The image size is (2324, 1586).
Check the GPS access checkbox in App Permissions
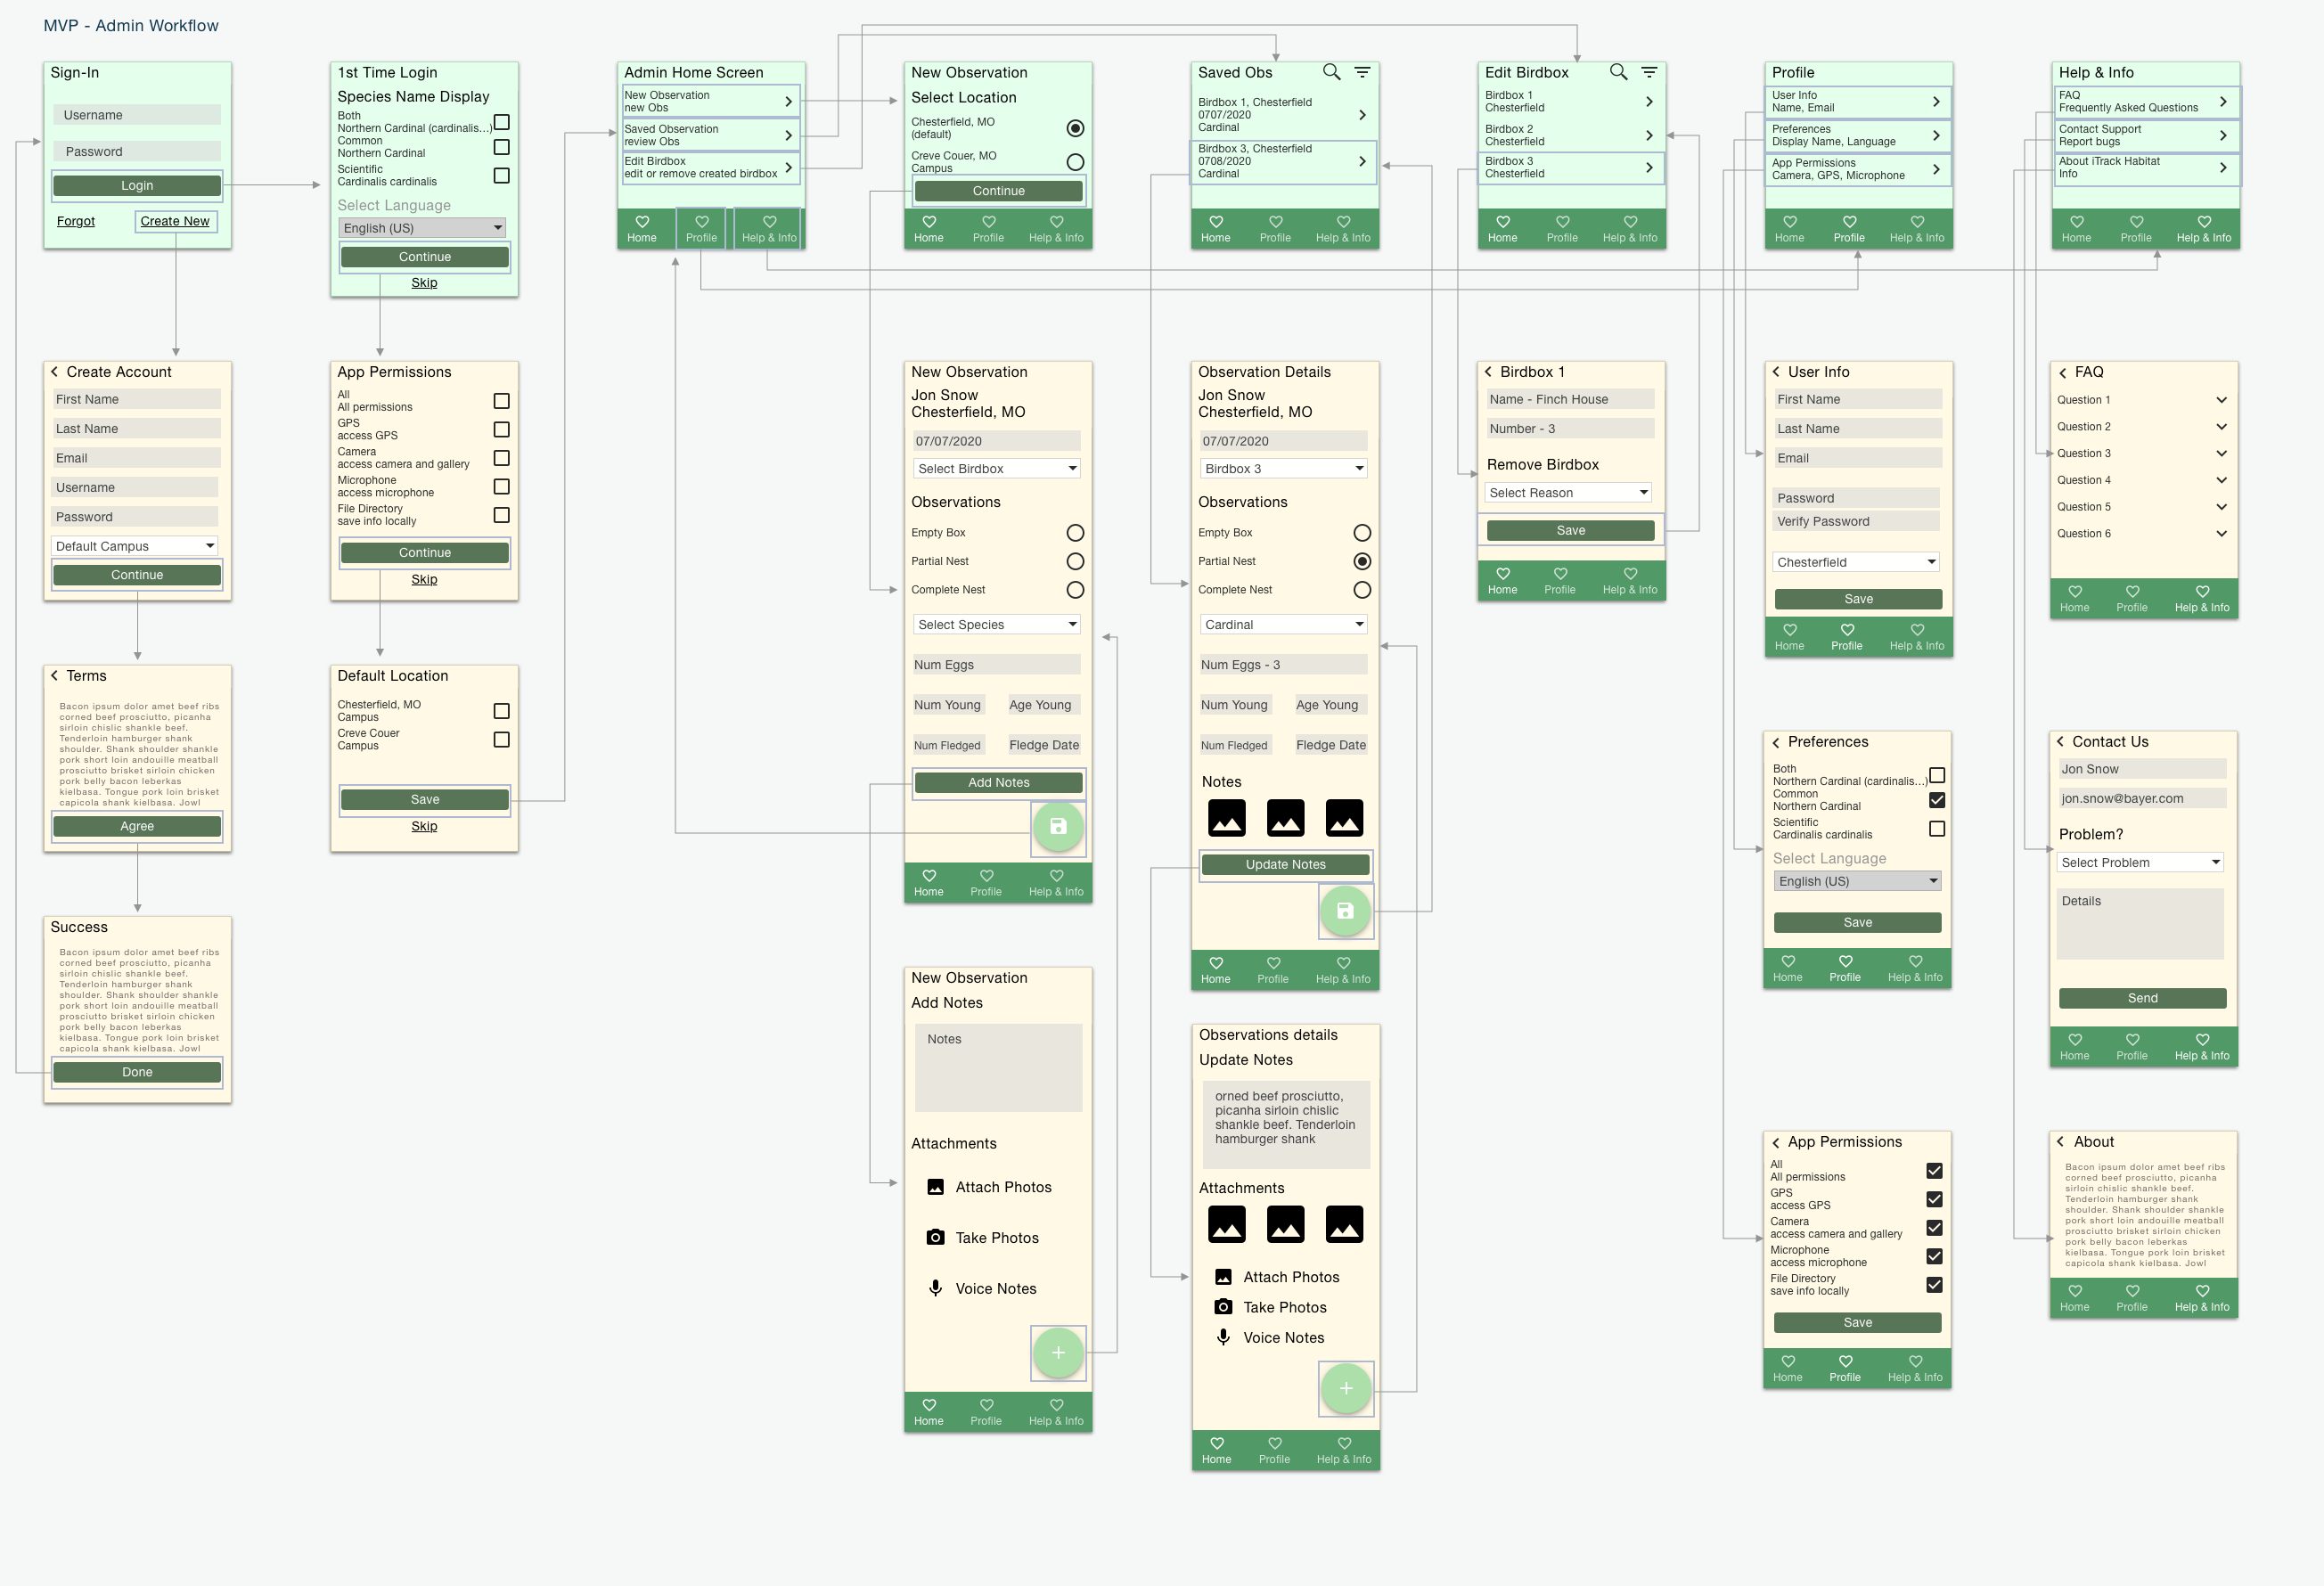pos(501,429)
